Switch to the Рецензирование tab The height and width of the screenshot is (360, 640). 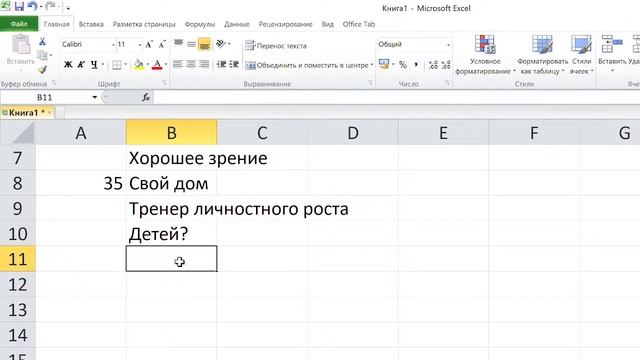[285, 24]
